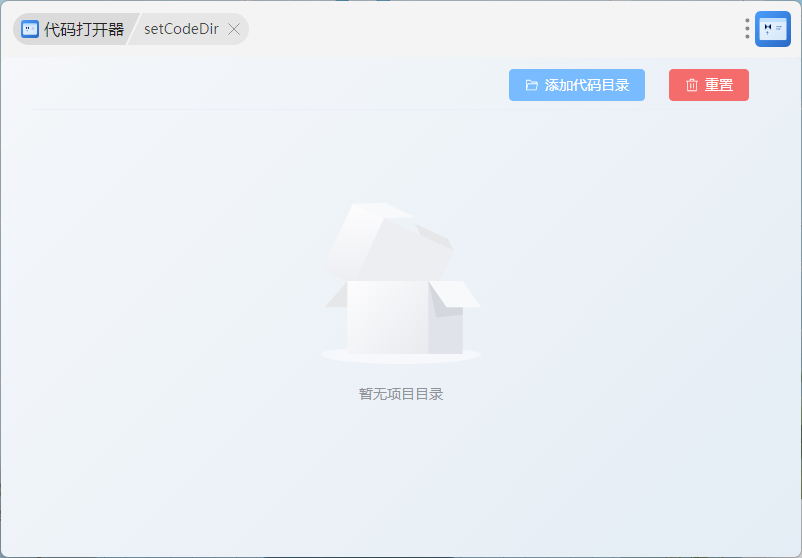Click the empty box illustration
This screenshot has height=558, width=802.
(x=401, y=283)
